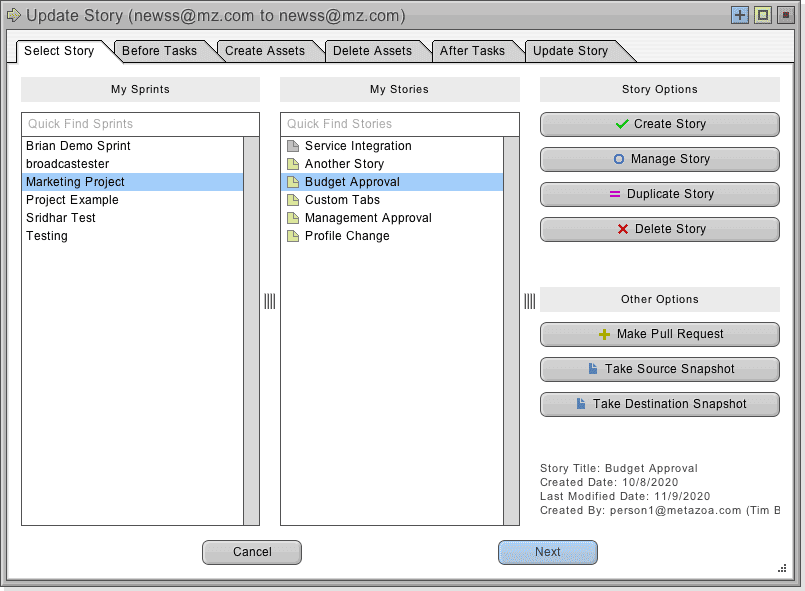Click the blue plus window button

(740, 15)
